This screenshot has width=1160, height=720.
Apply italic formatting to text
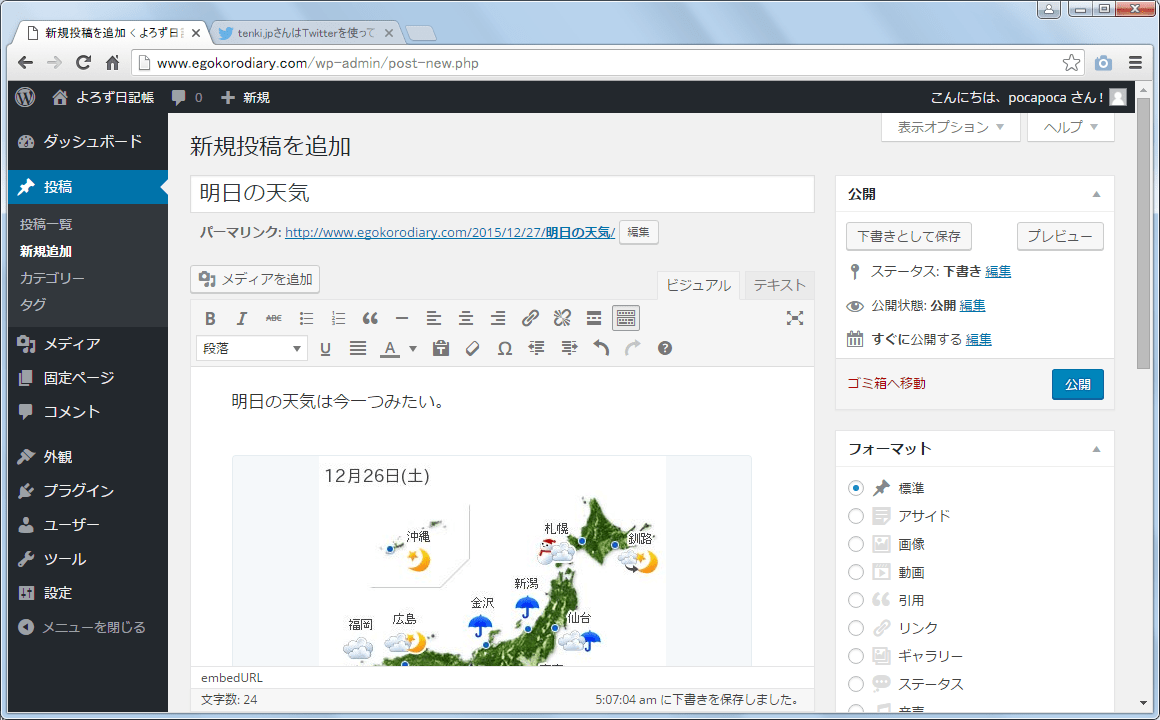(x=241, y=319)
